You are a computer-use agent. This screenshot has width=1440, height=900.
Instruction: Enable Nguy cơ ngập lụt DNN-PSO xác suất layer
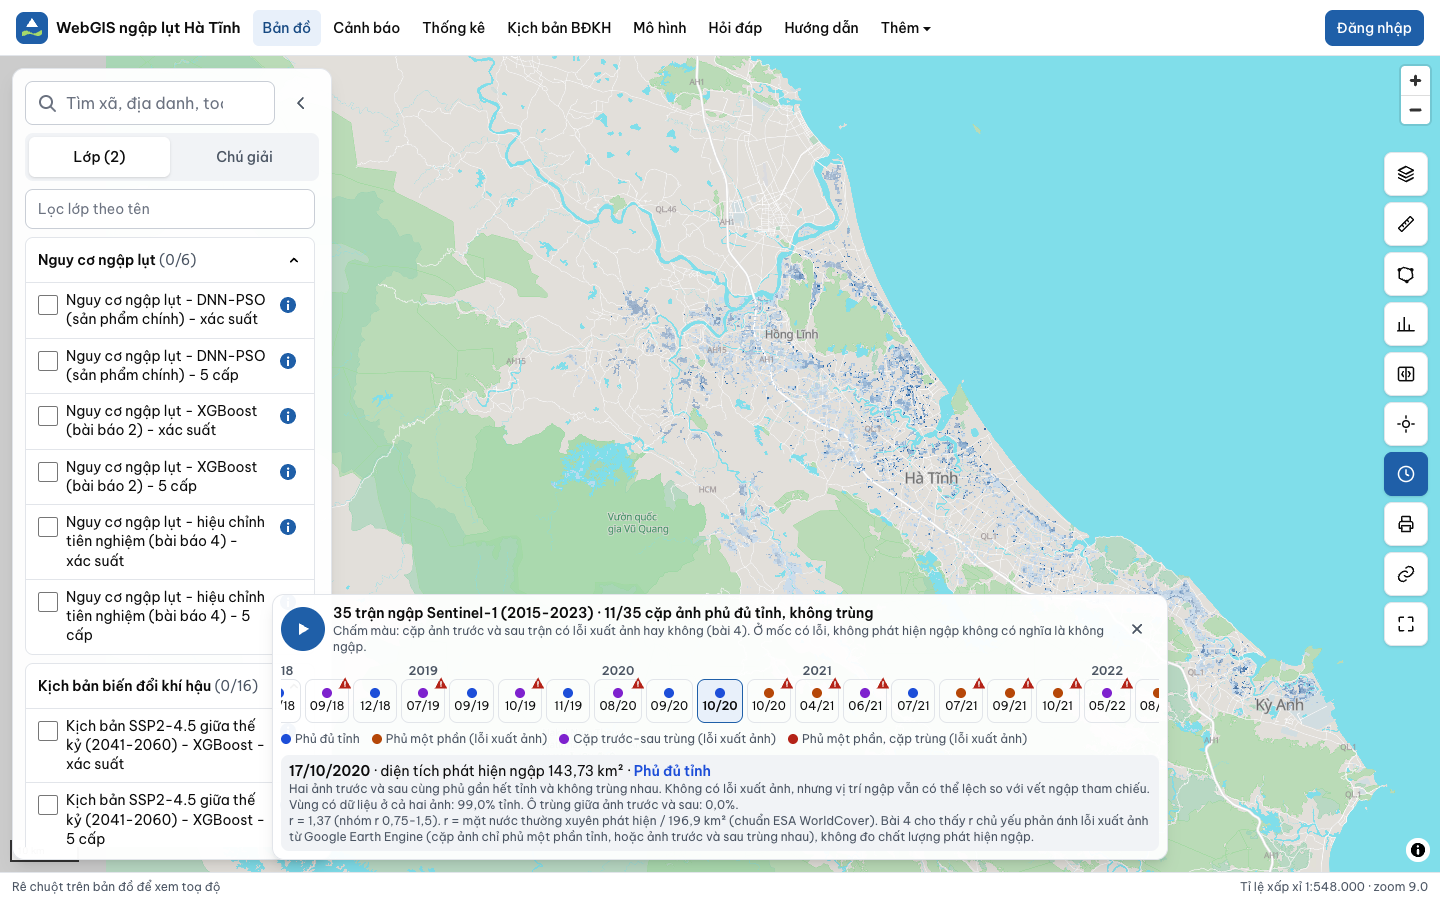coord(48,305)
